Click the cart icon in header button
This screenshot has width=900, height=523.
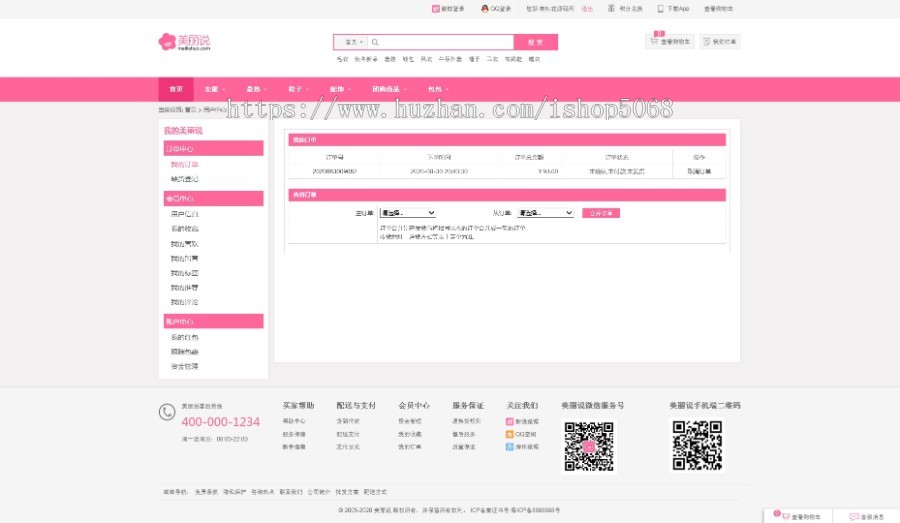click(x=654, y=41)
